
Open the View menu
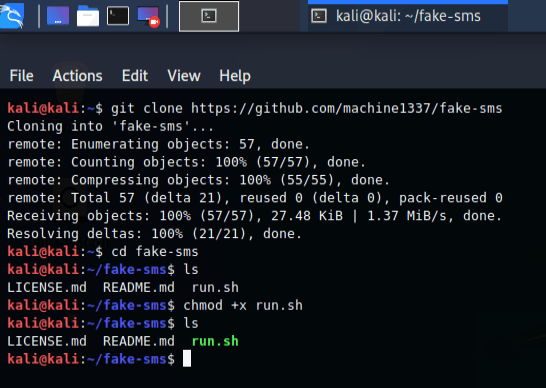[184, 76]
